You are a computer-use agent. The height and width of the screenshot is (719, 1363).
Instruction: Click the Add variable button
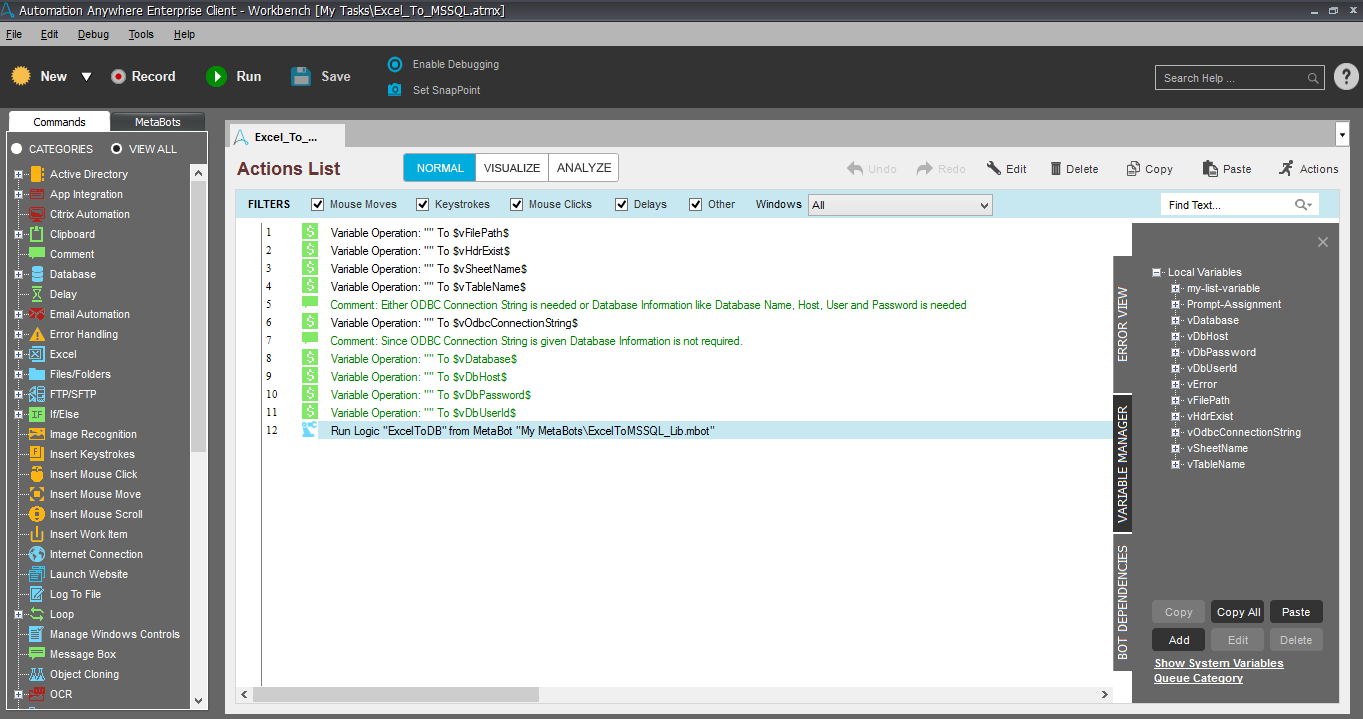pos(1179,640)
